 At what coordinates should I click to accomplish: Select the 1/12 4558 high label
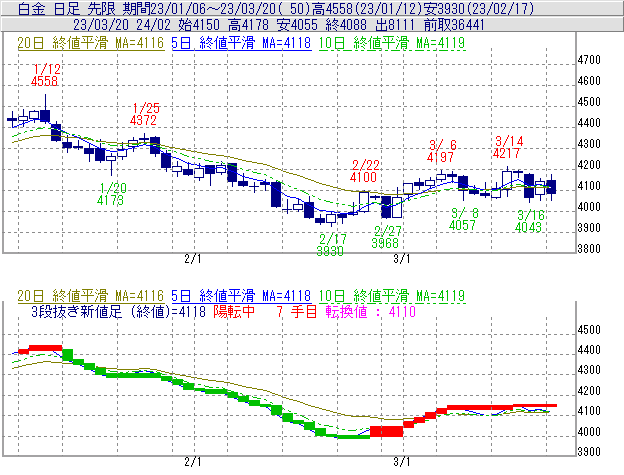tap(45, 75)
